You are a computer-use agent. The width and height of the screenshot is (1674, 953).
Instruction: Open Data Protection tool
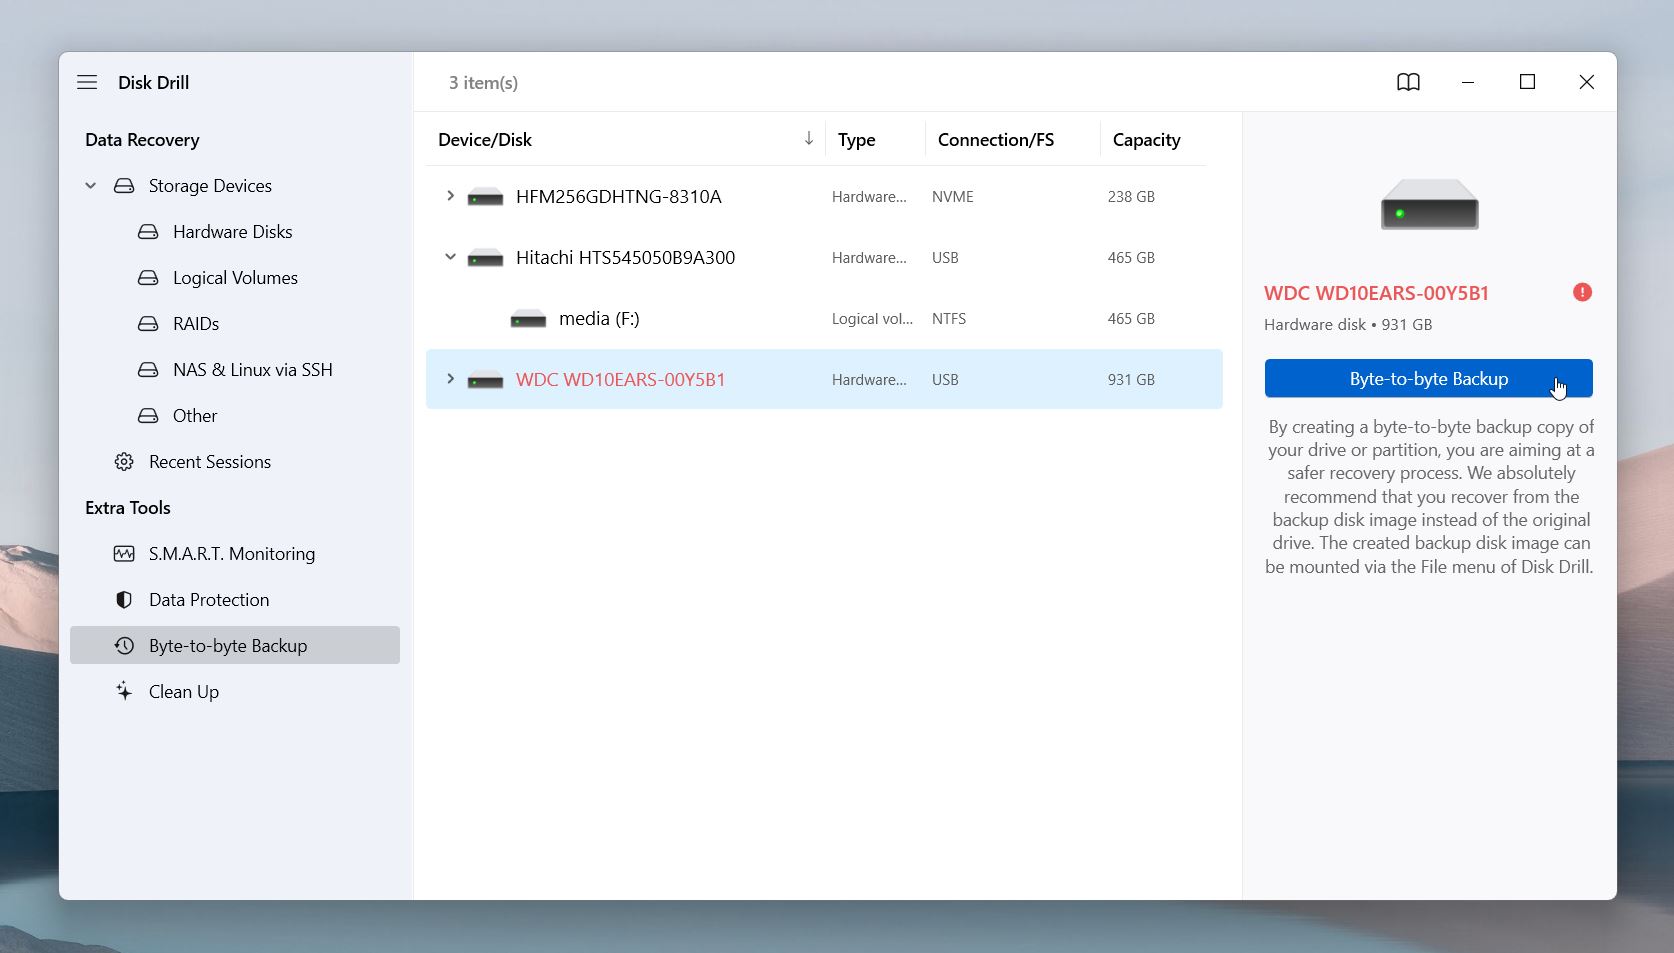tap(209, 600)
